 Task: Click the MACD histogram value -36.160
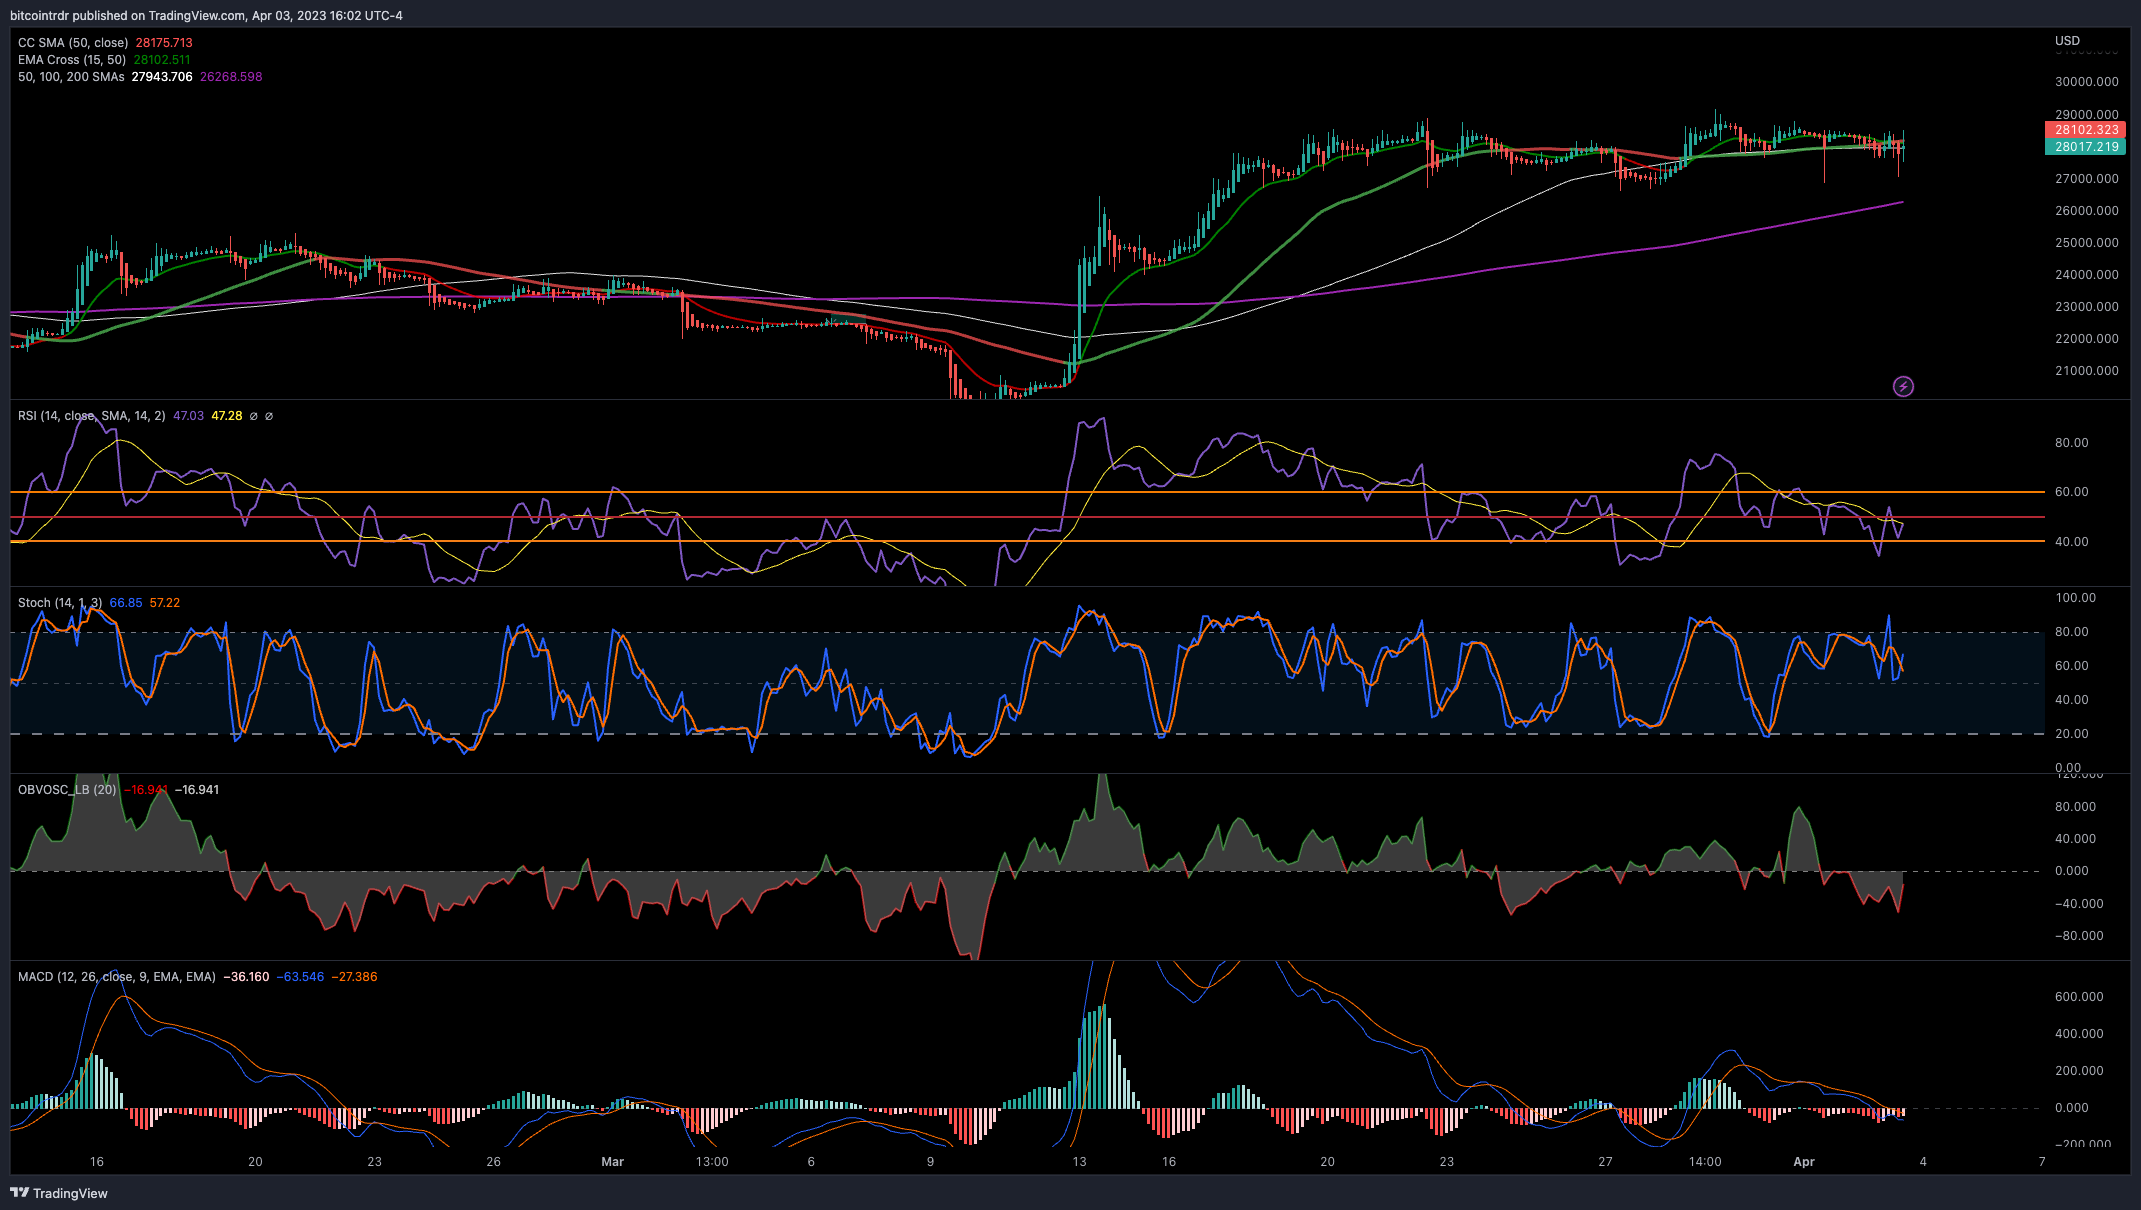246,977
